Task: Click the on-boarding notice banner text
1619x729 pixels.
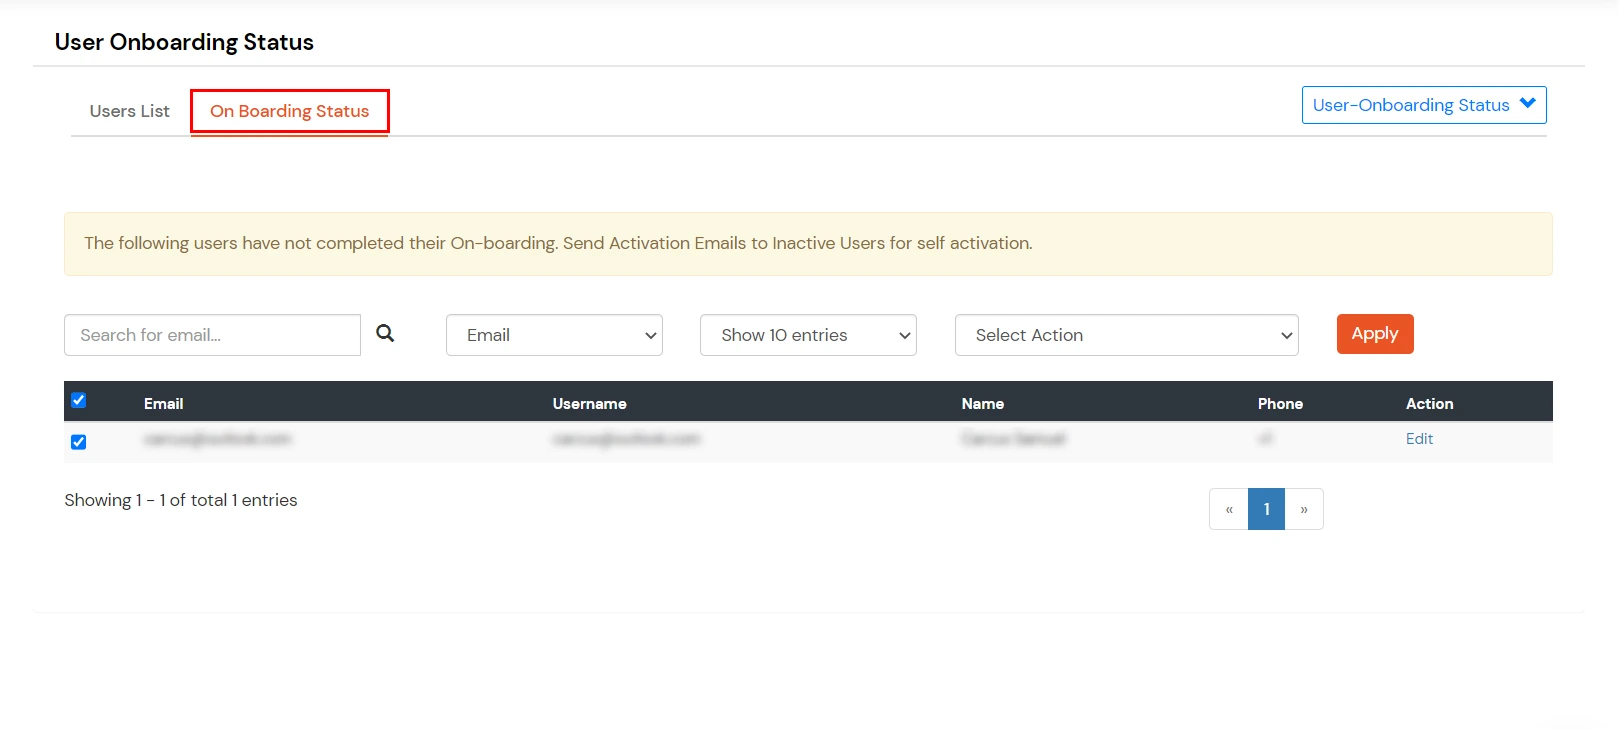Action: [x=558, y=243]
